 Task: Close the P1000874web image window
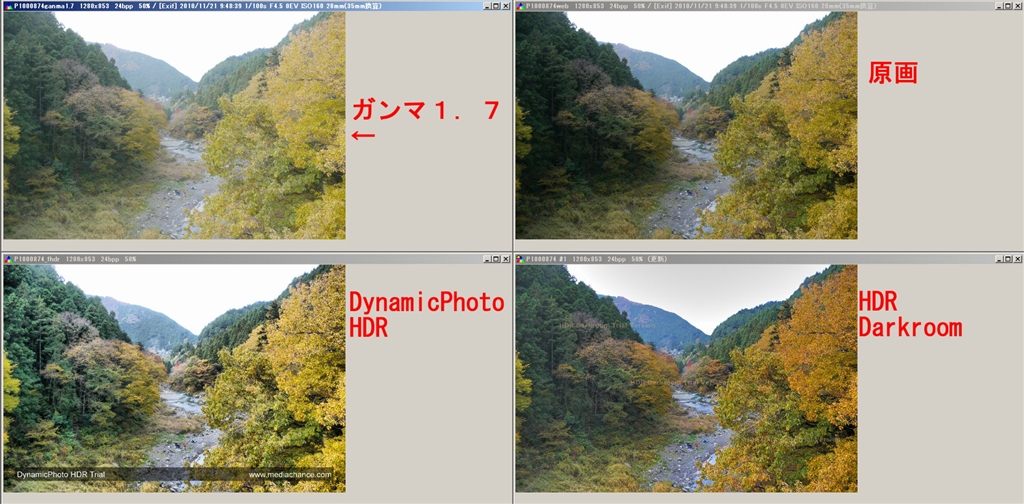1017,6
